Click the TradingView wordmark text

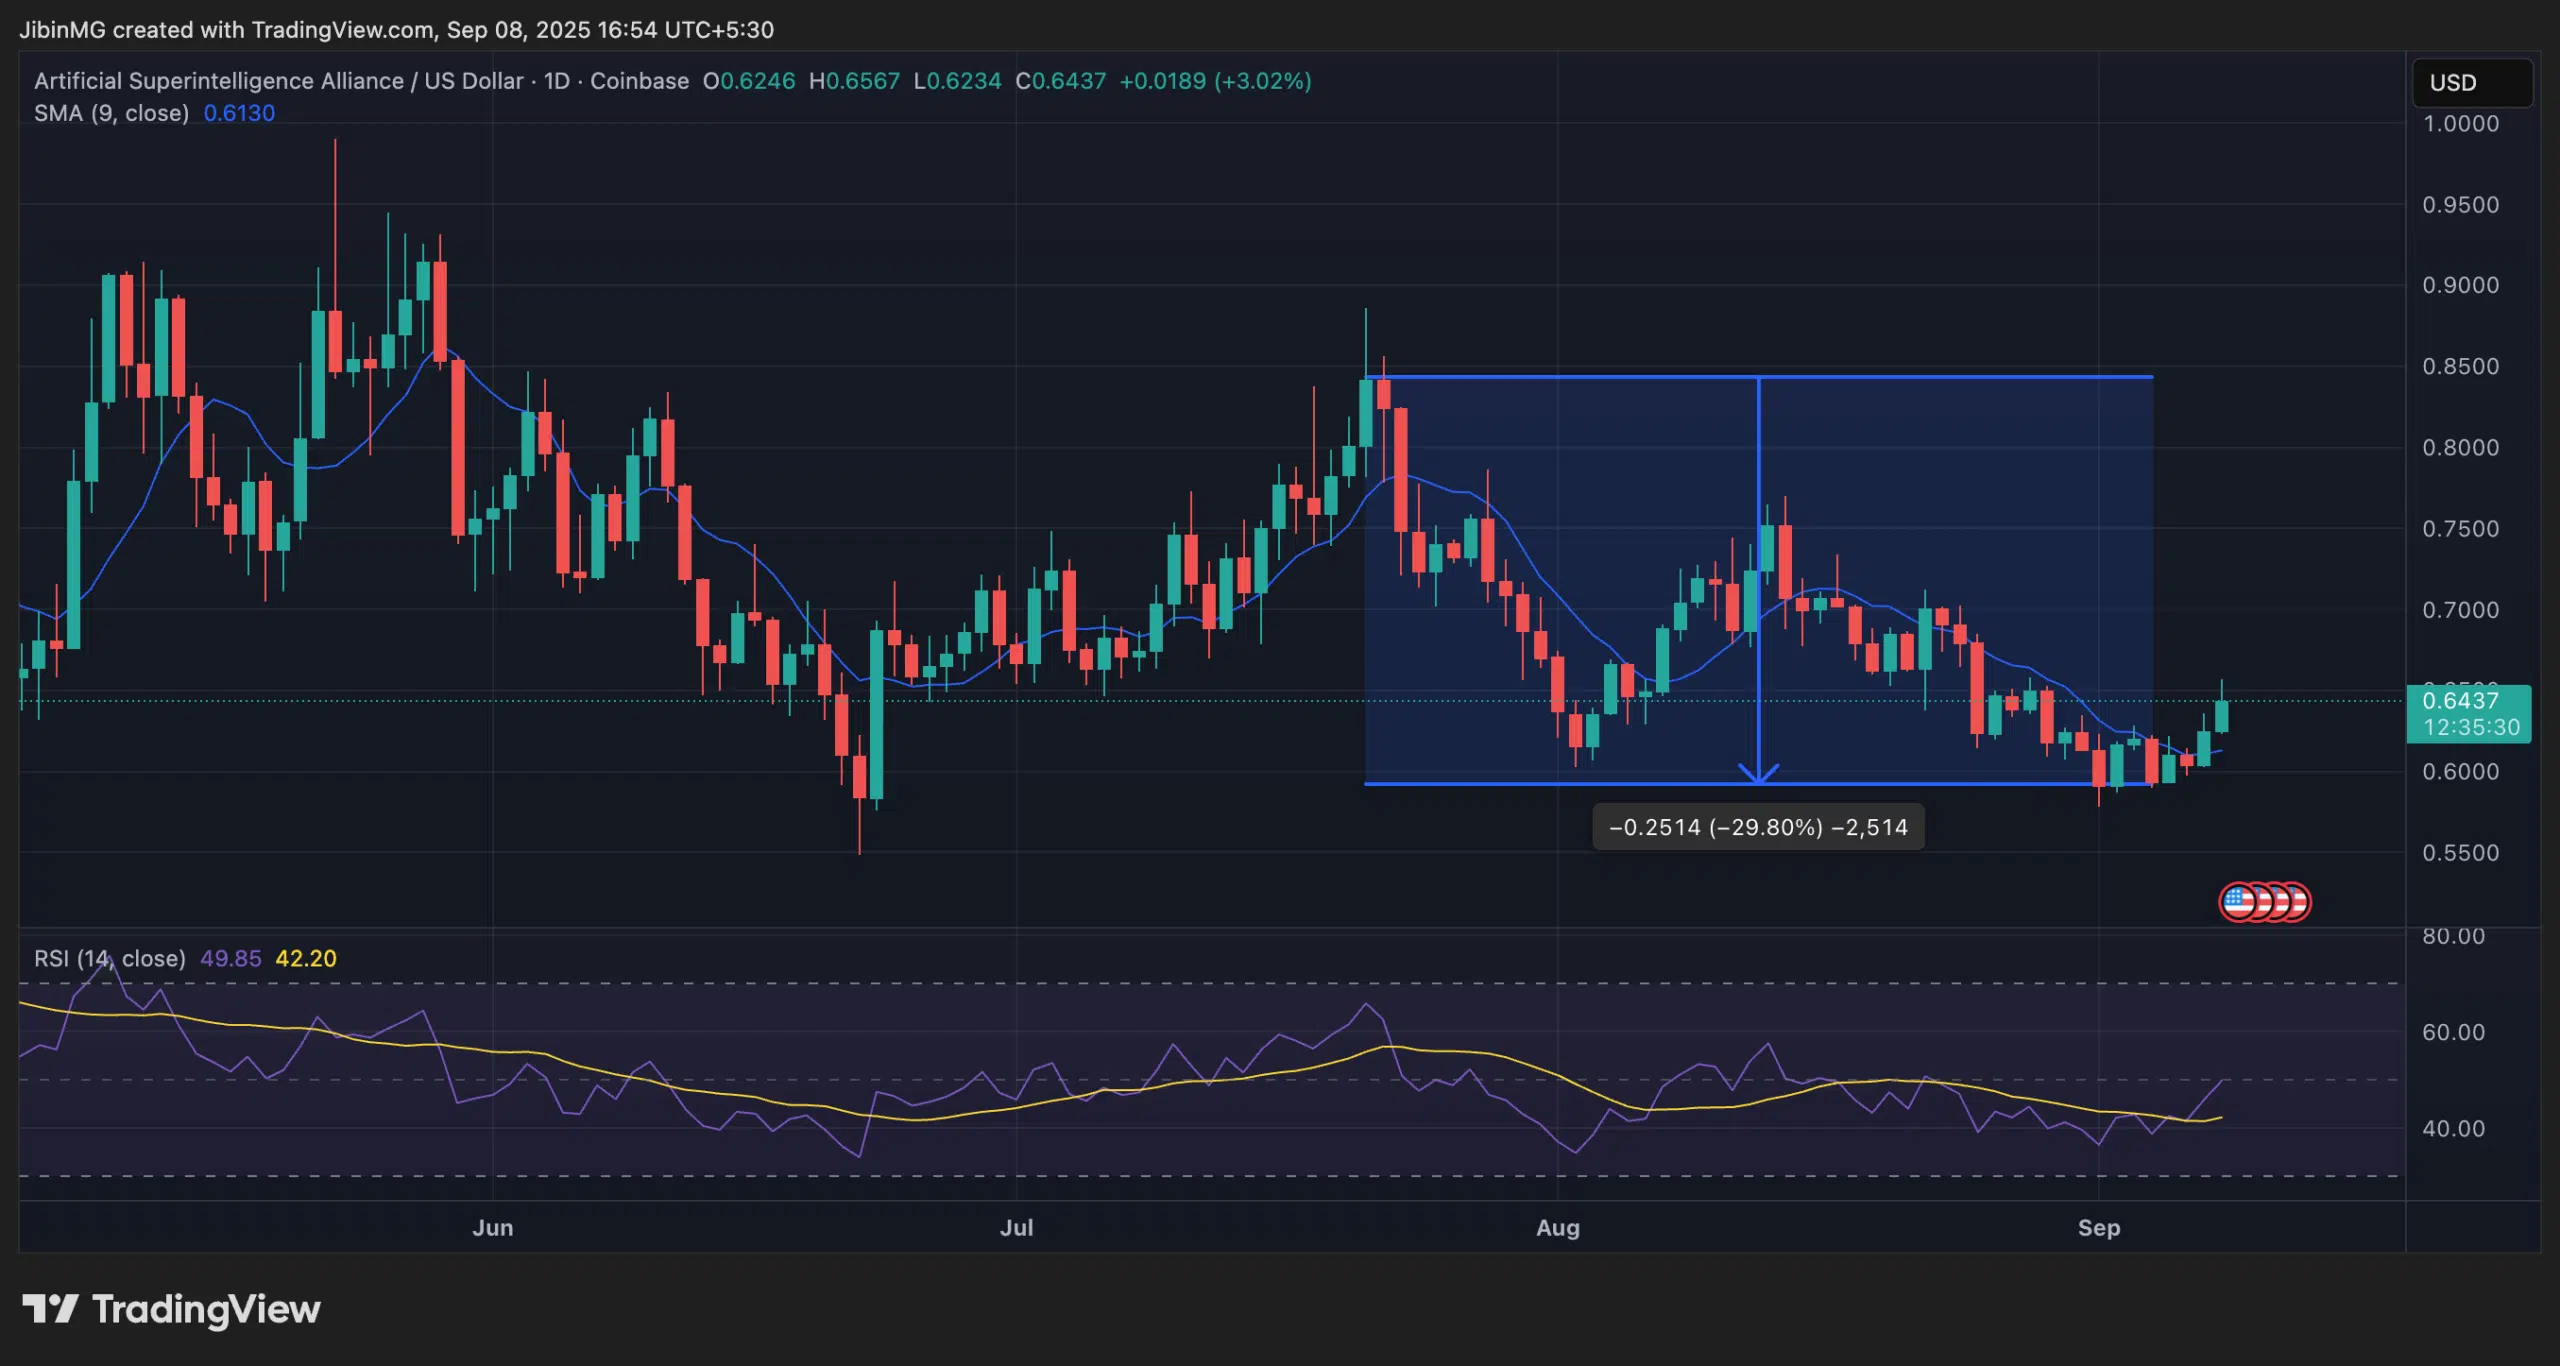pyautogui.click(x=206, y=1309)
